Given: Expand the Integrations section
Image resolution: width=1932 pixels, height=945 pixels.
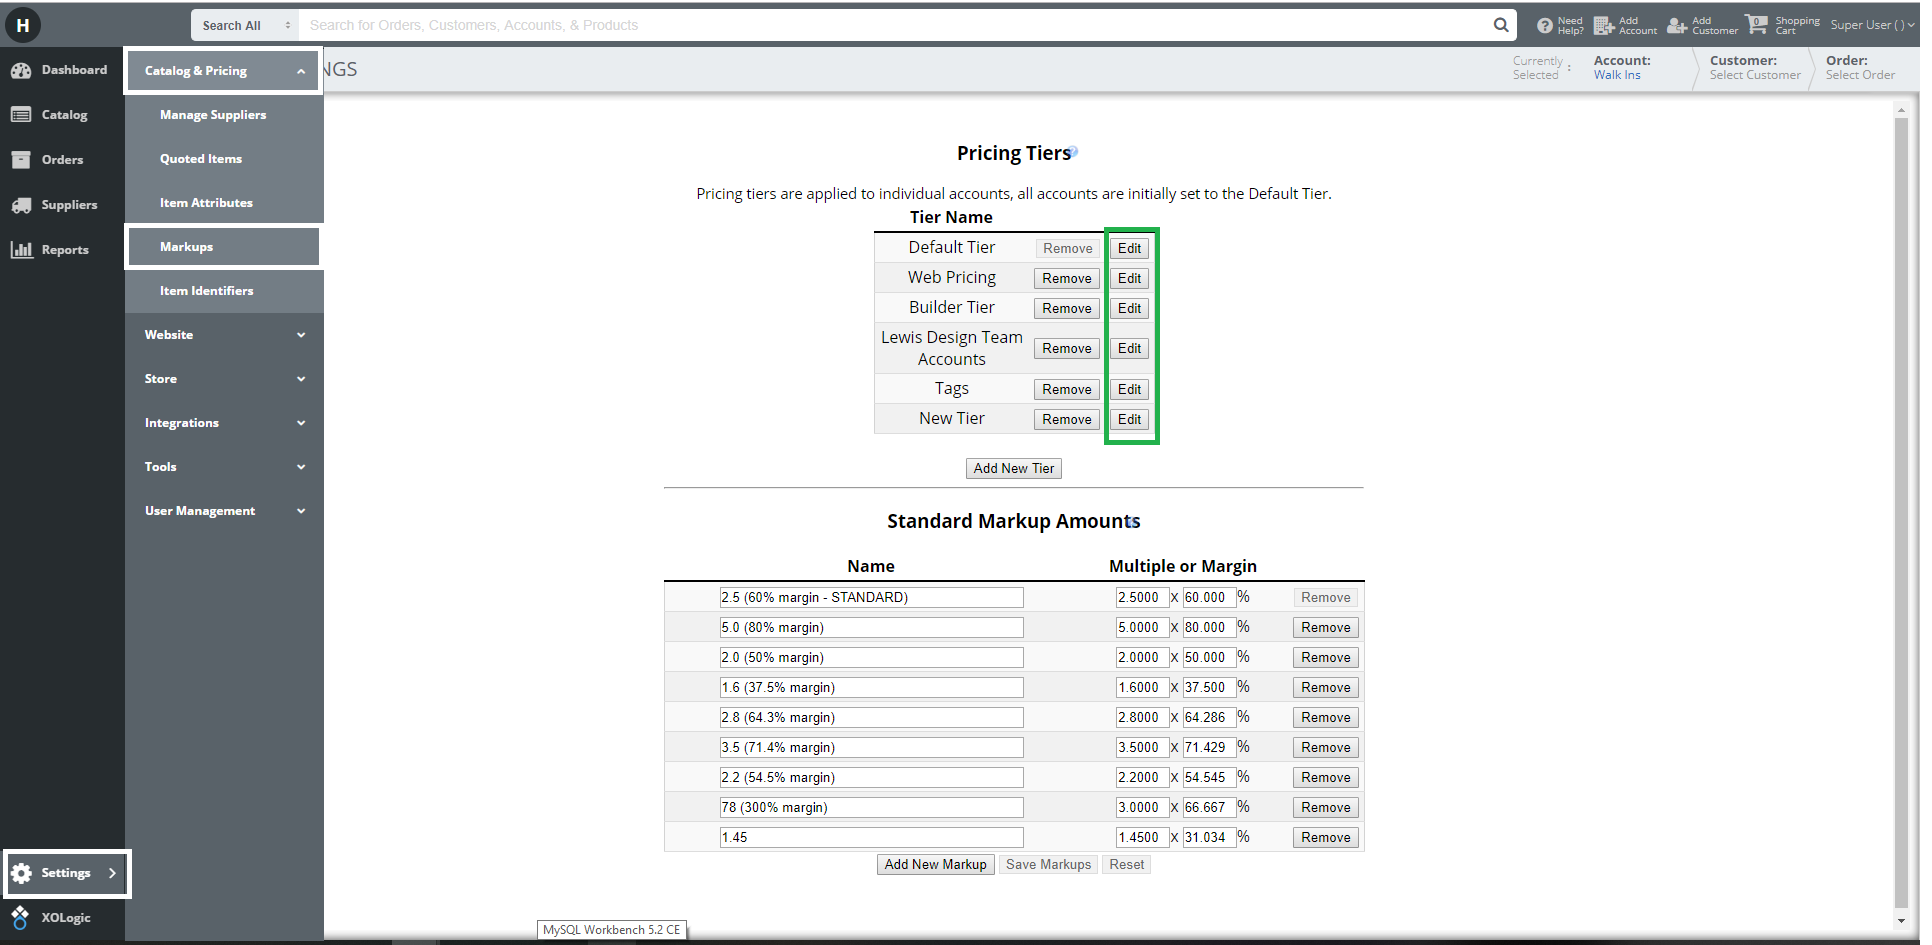Looking at the screenshot, I should click(x=224, y=423).
